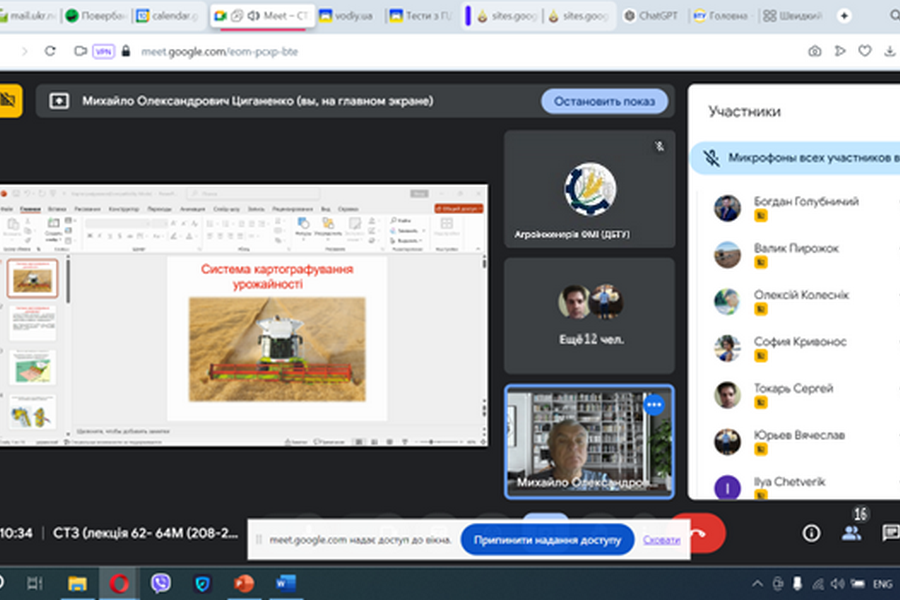This screenshot has height=600, width=900.
Task: Click the presentation screen icon beside presenter name
Action: 59,101
